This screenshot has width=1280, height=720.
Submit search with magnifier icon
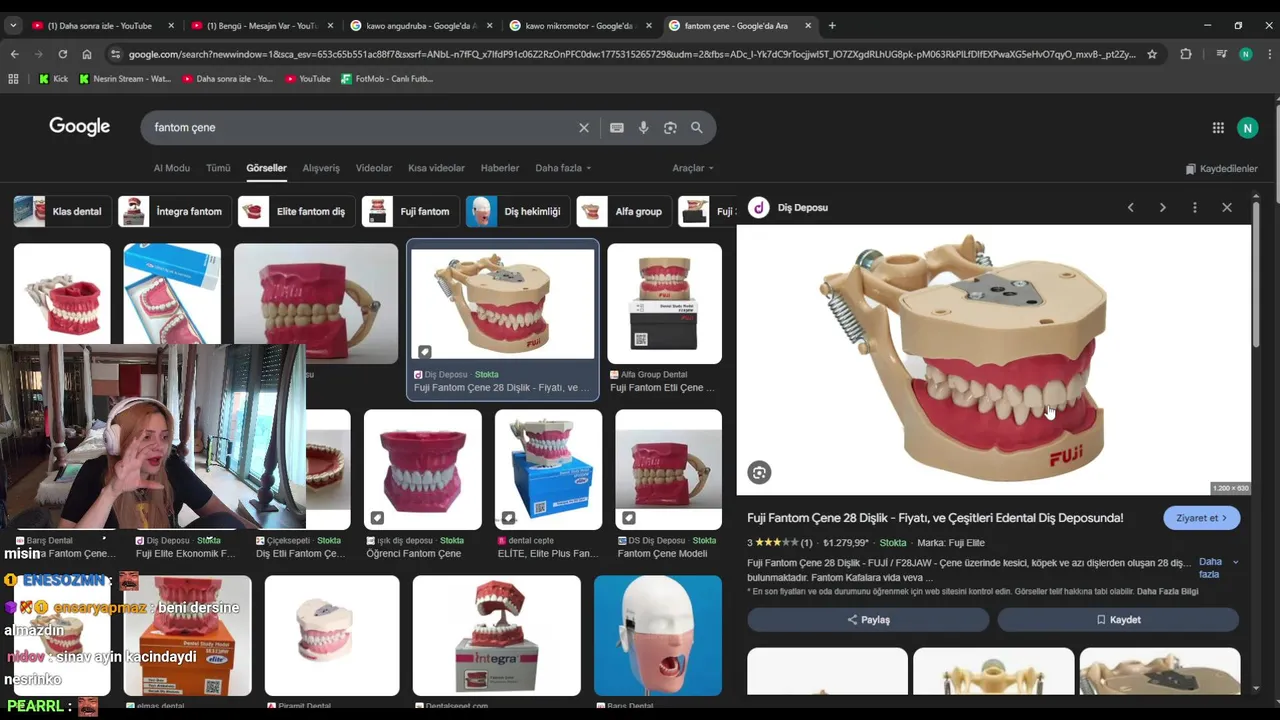pos(697,128)
